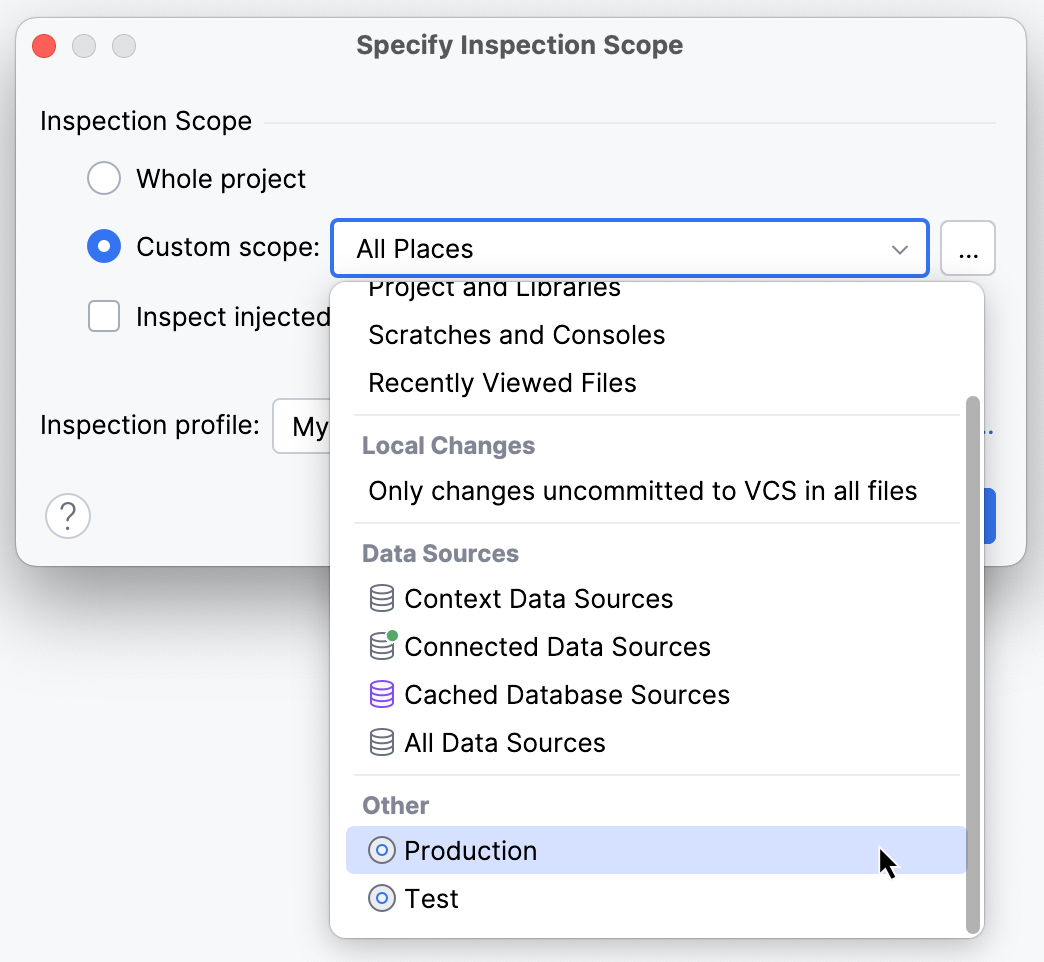The width and height of the screenshot is (1044, 962).
Task: Enable the Inspect injected checkbox
Action: pyautogui.click(x=104, y=317)
